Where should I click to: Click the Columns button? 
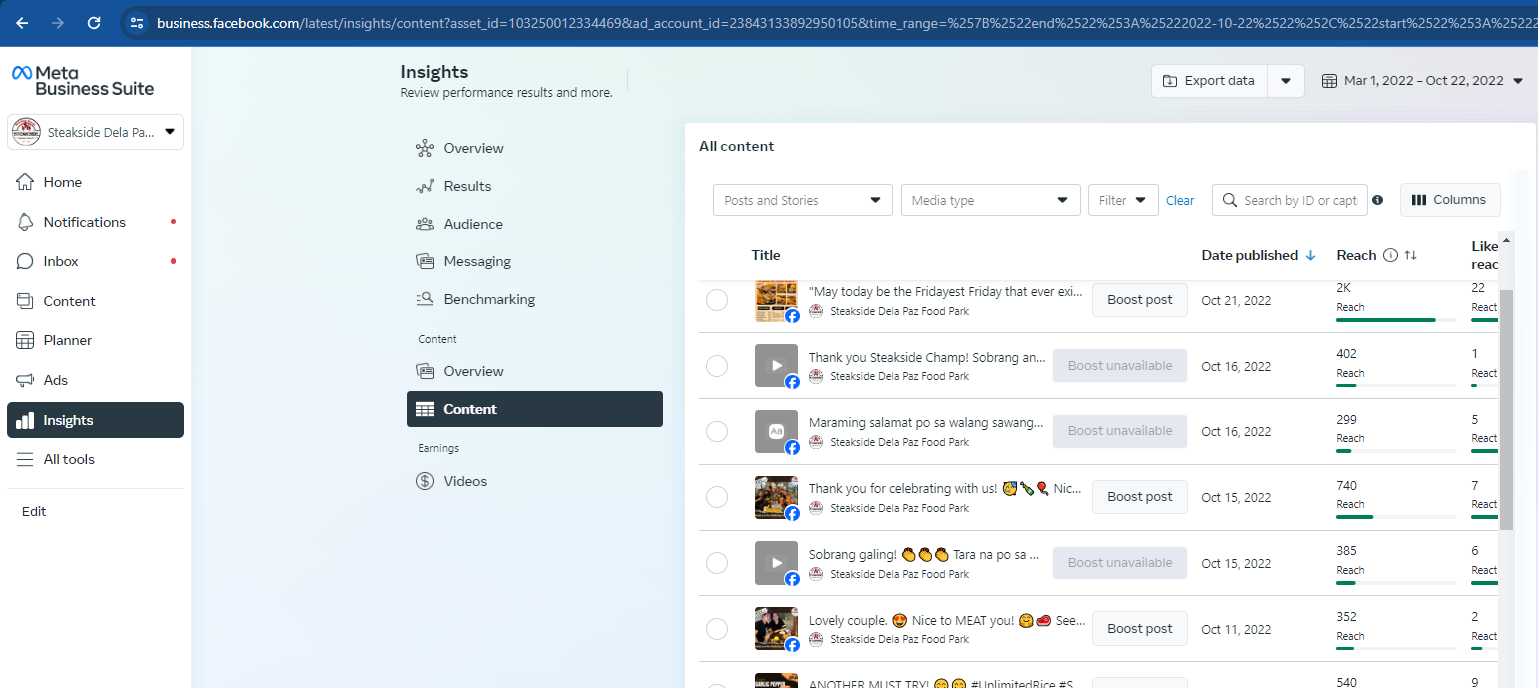click(x=1450, y=200)
